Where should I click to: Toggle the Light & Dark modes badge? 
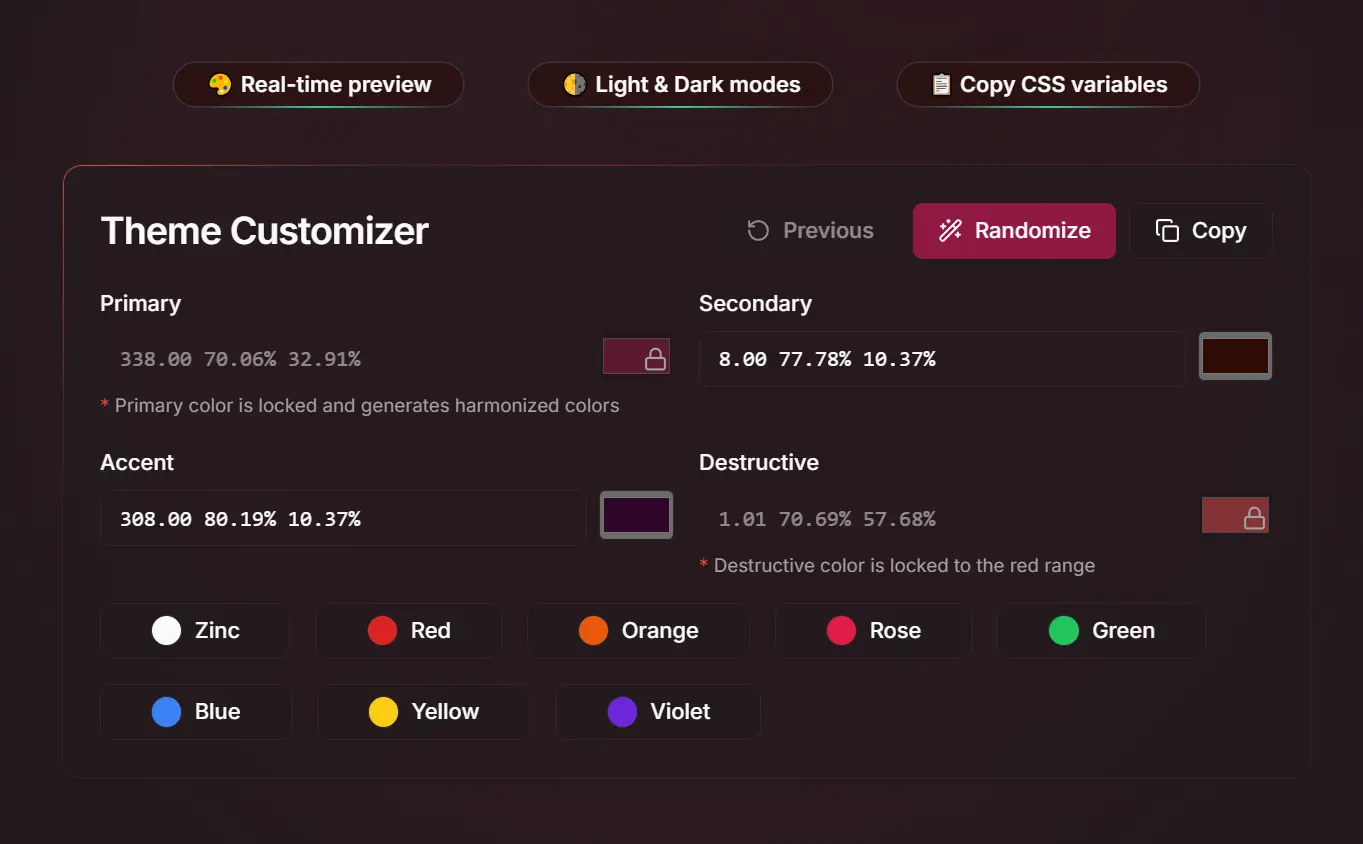click(x=680, y=84)
